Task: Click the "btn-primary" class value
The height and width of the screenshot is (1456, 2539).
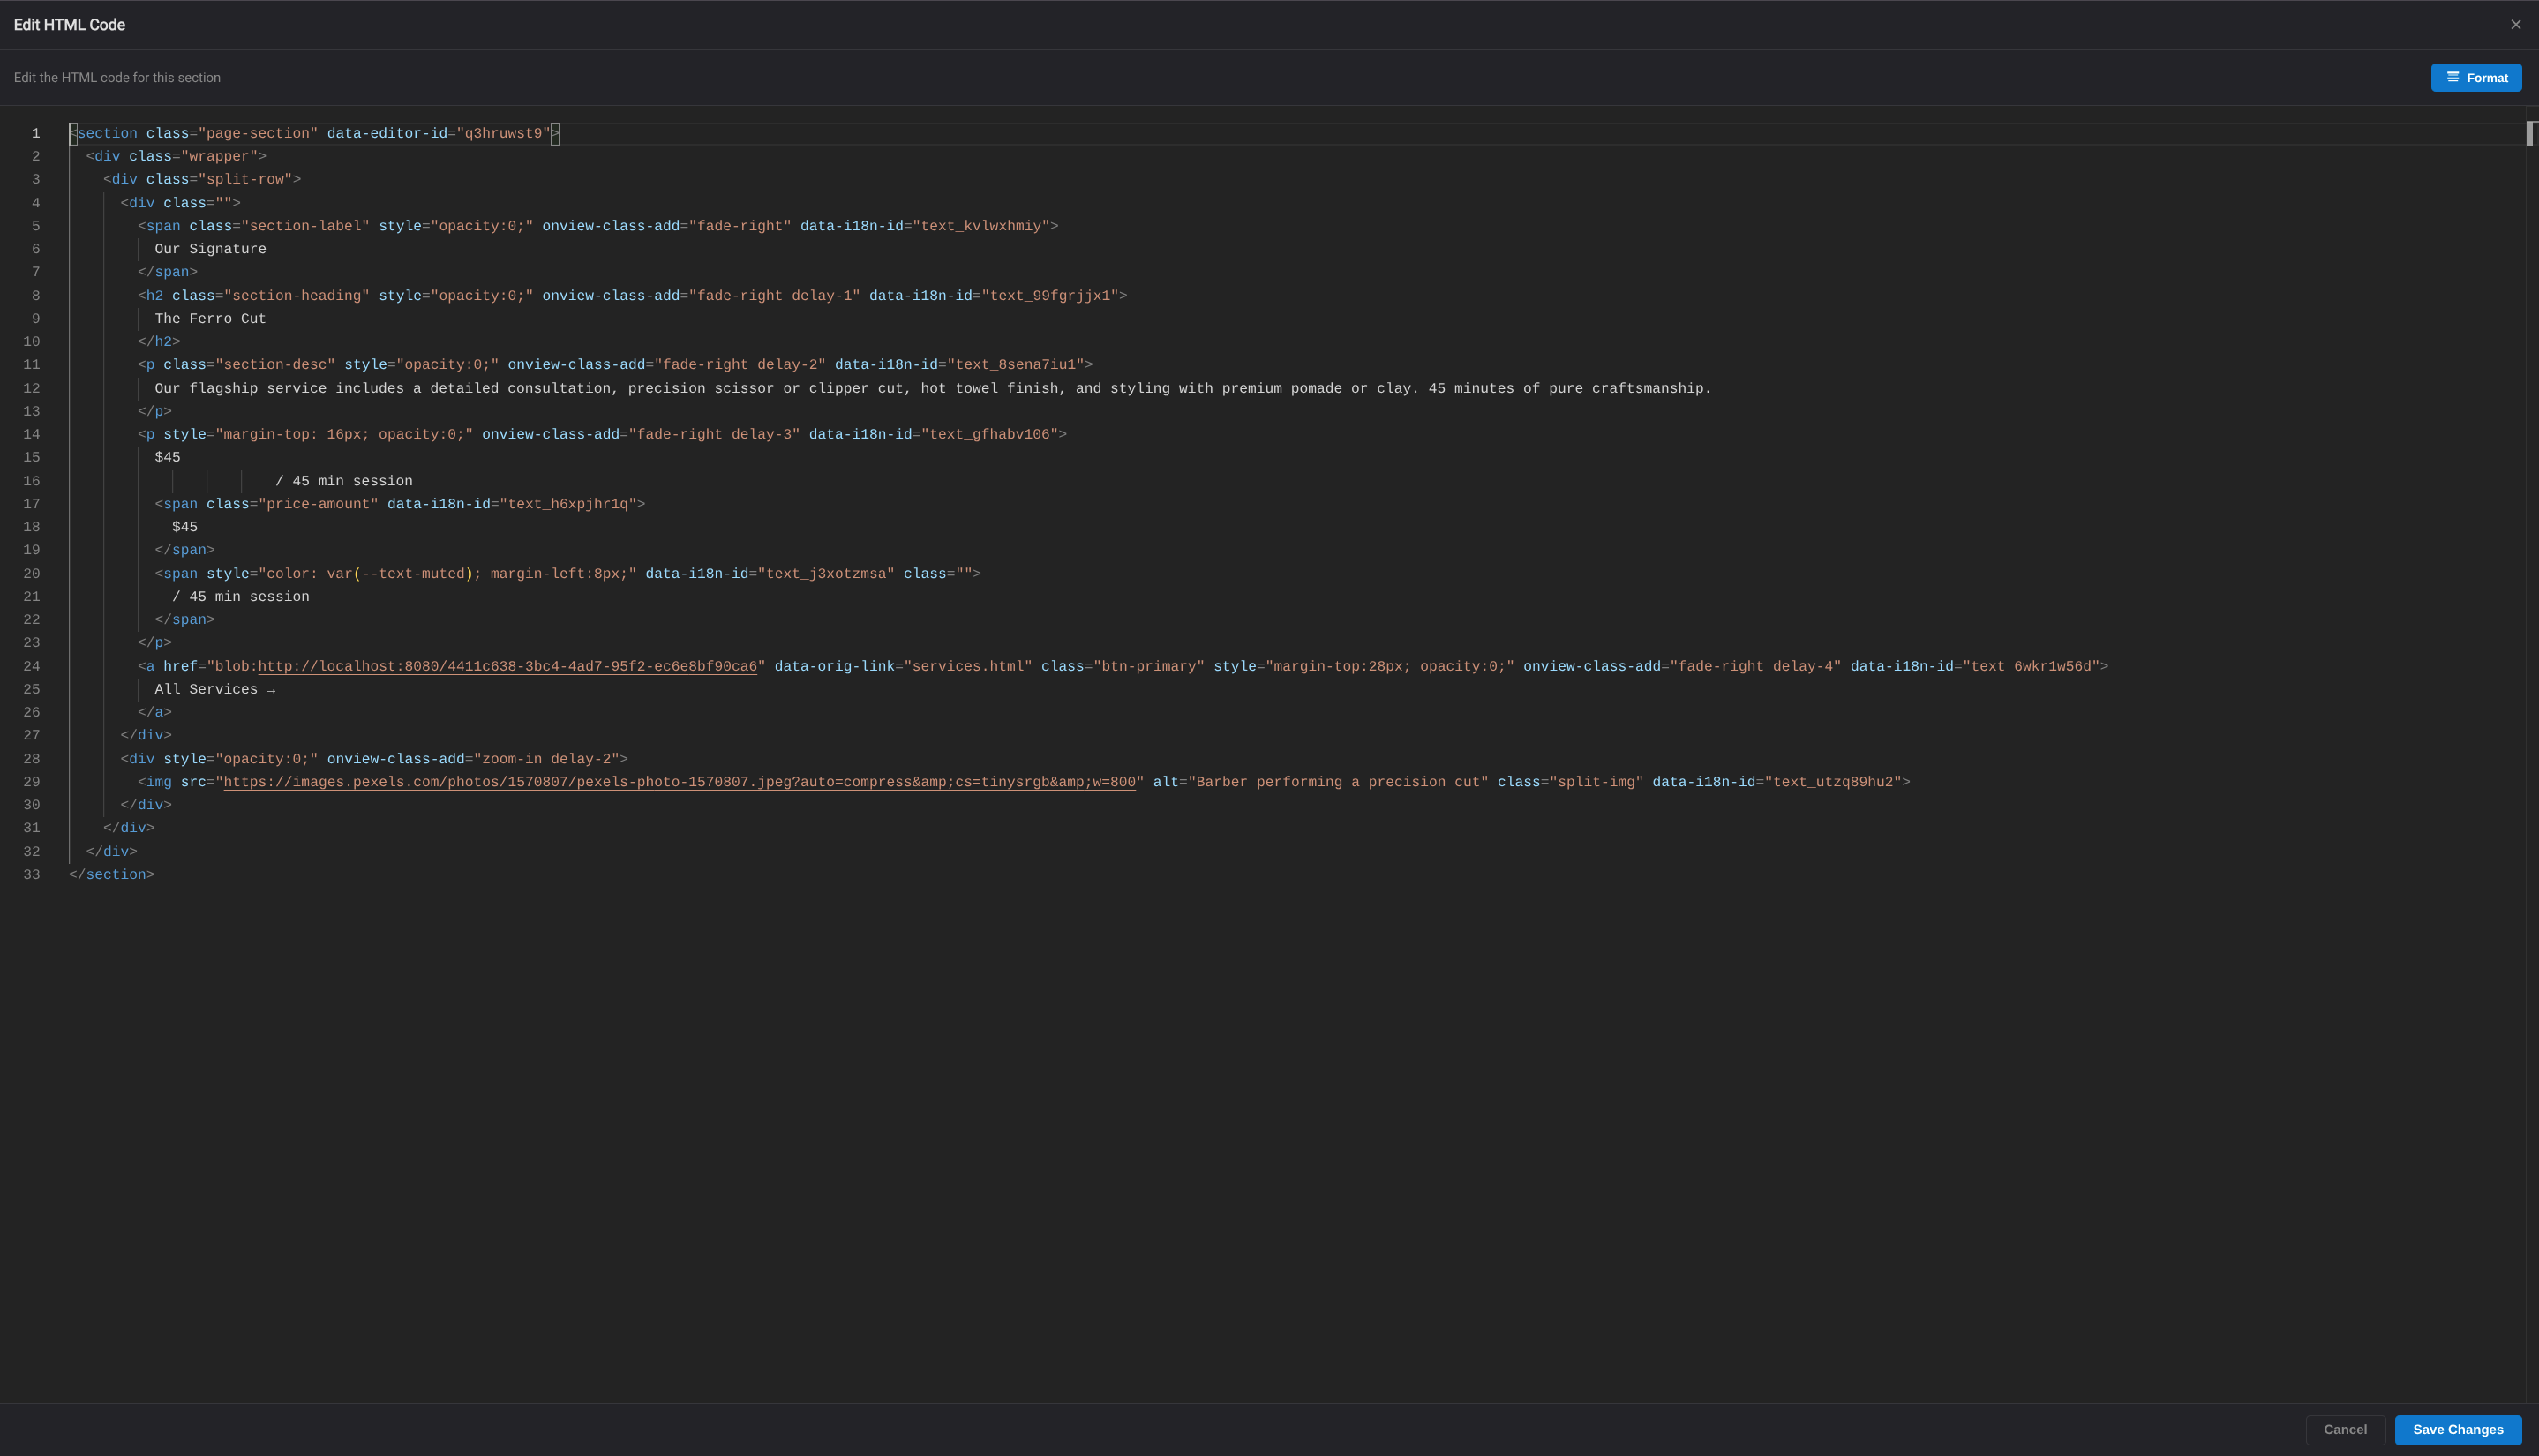Action: tap(1149, 667)
